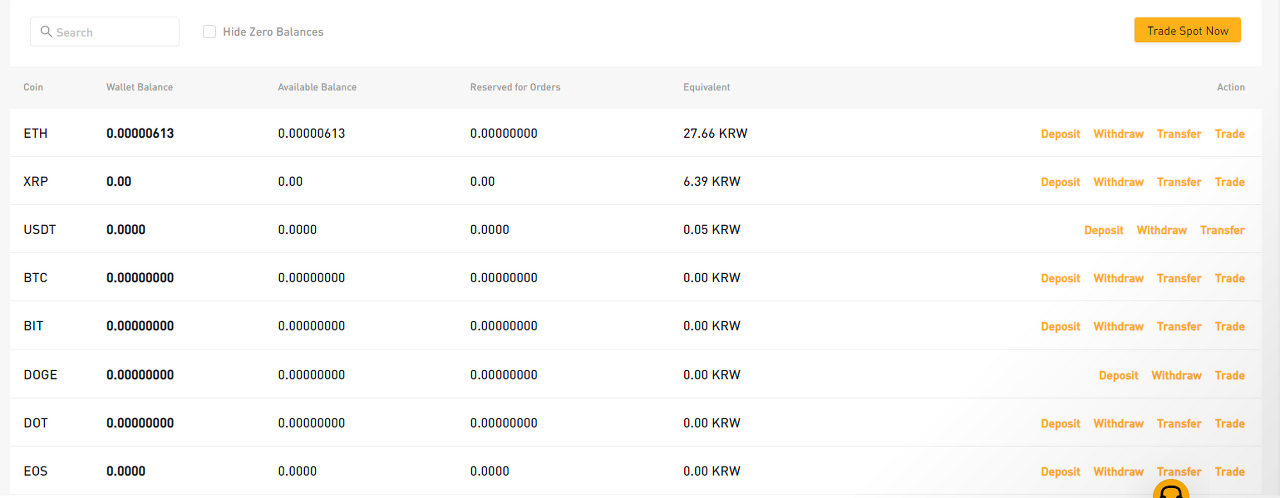Screen dimensions: 1280x498
Task: Open Deposit for BTC
Action: tap(1060, 278)
